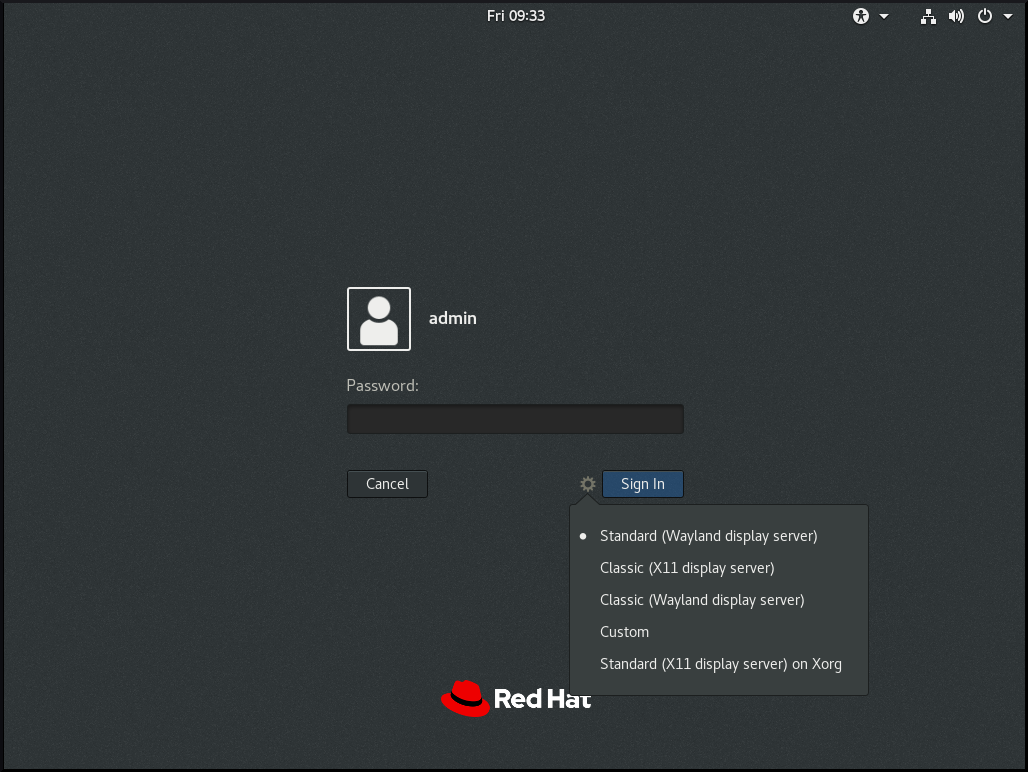Click the wired network status icon

[x=929, y=16]
